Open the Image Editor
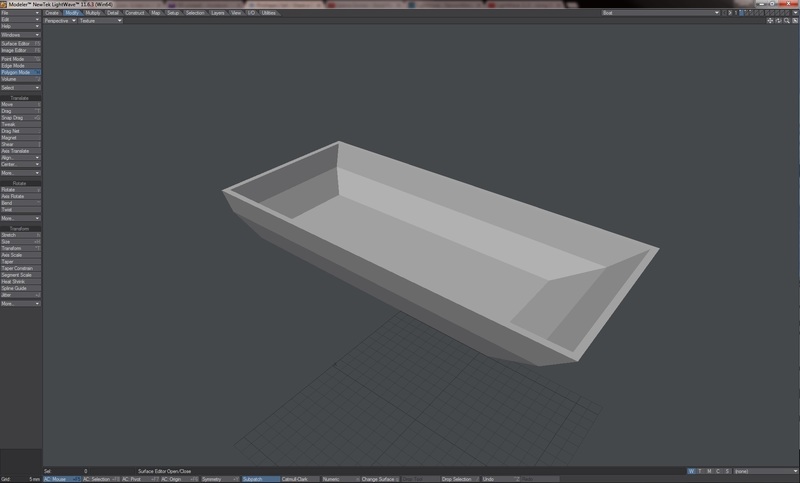The width and height of the screenshot is (800, 483). (x=20, y=50)
